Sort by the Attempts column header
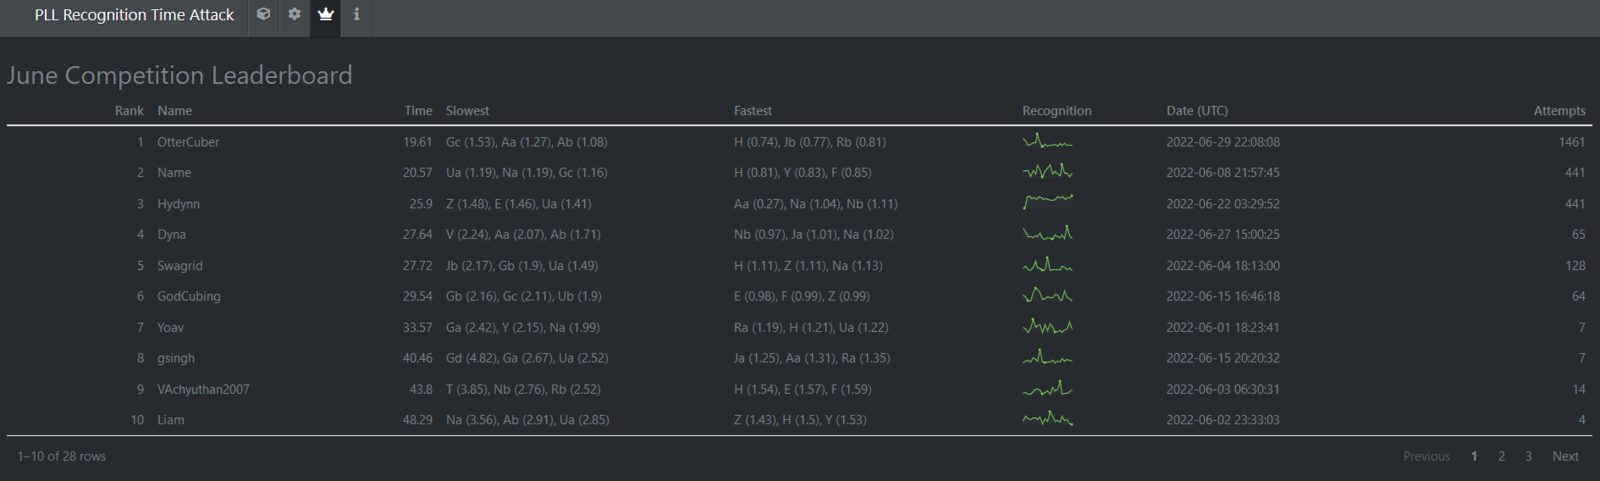The width and height of the screenshot is (1600, 481). point(1559,111)
